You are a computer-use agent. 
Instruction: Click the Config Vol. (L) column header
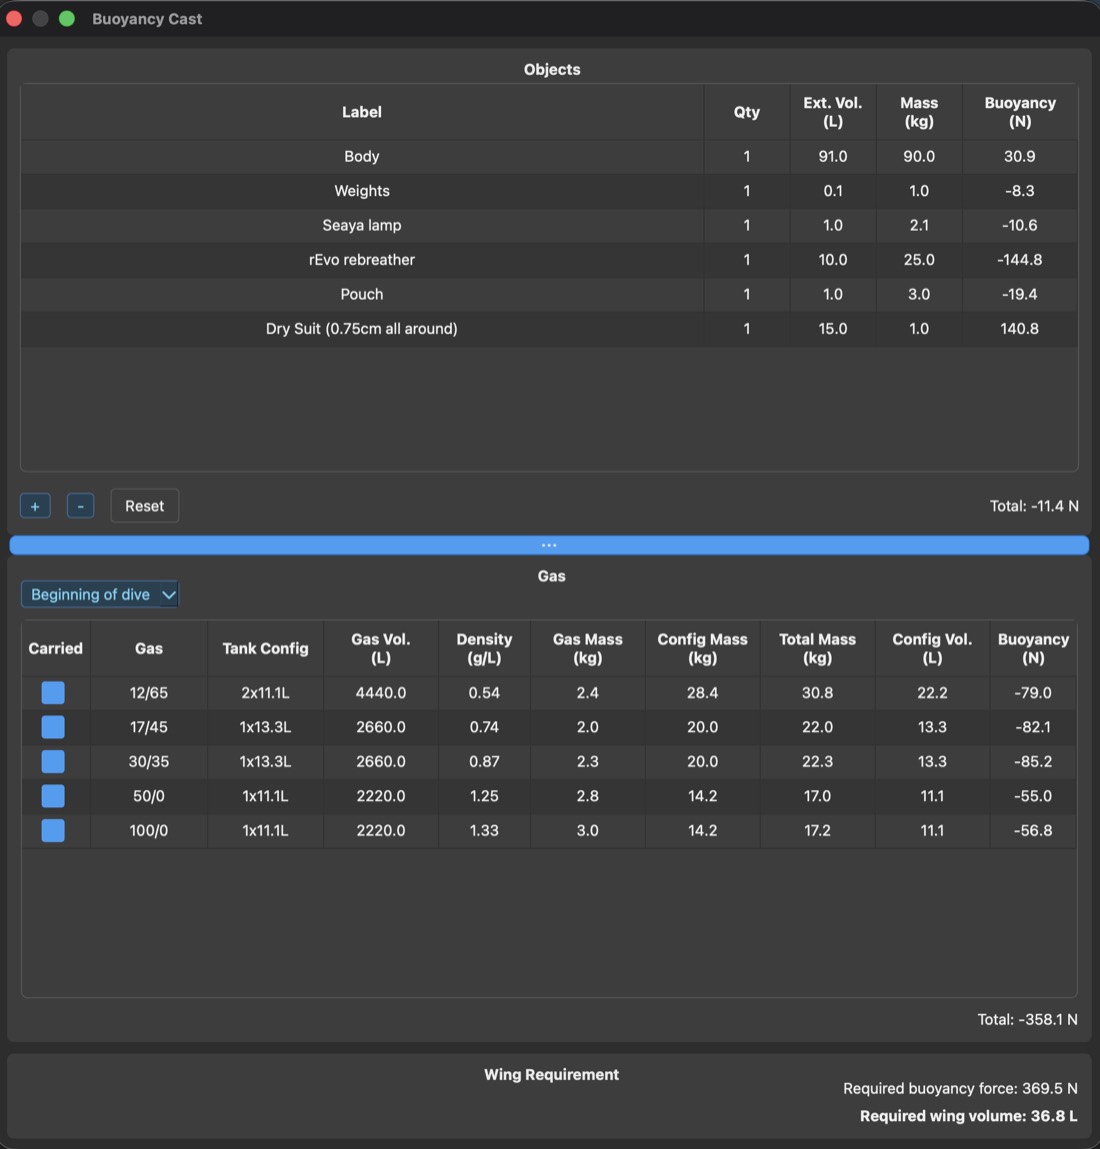pyautogui.click(x=932, y=649)
